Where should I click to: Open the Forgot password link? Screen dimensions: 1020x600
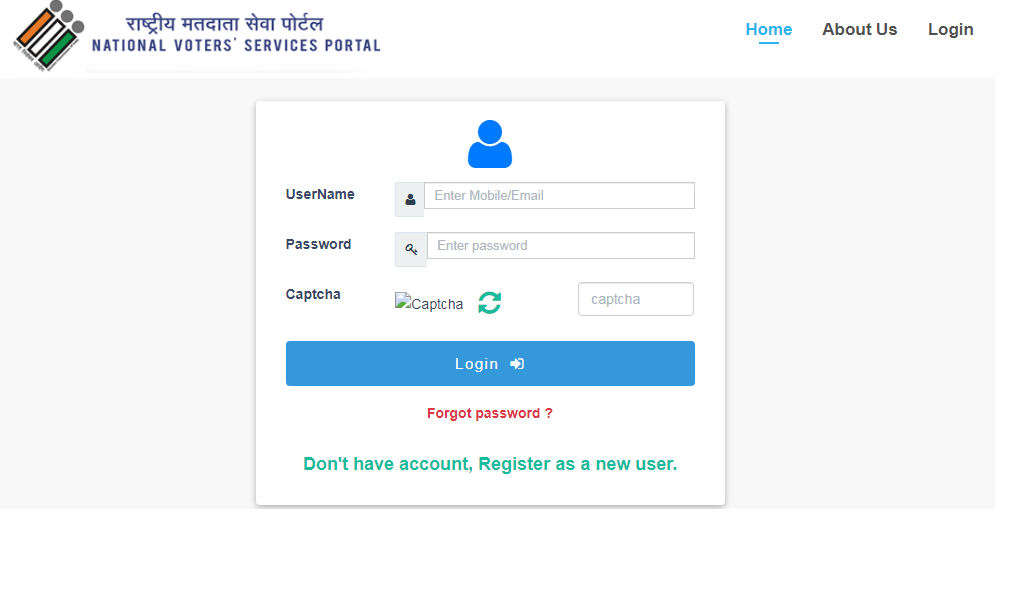(489, 412)
